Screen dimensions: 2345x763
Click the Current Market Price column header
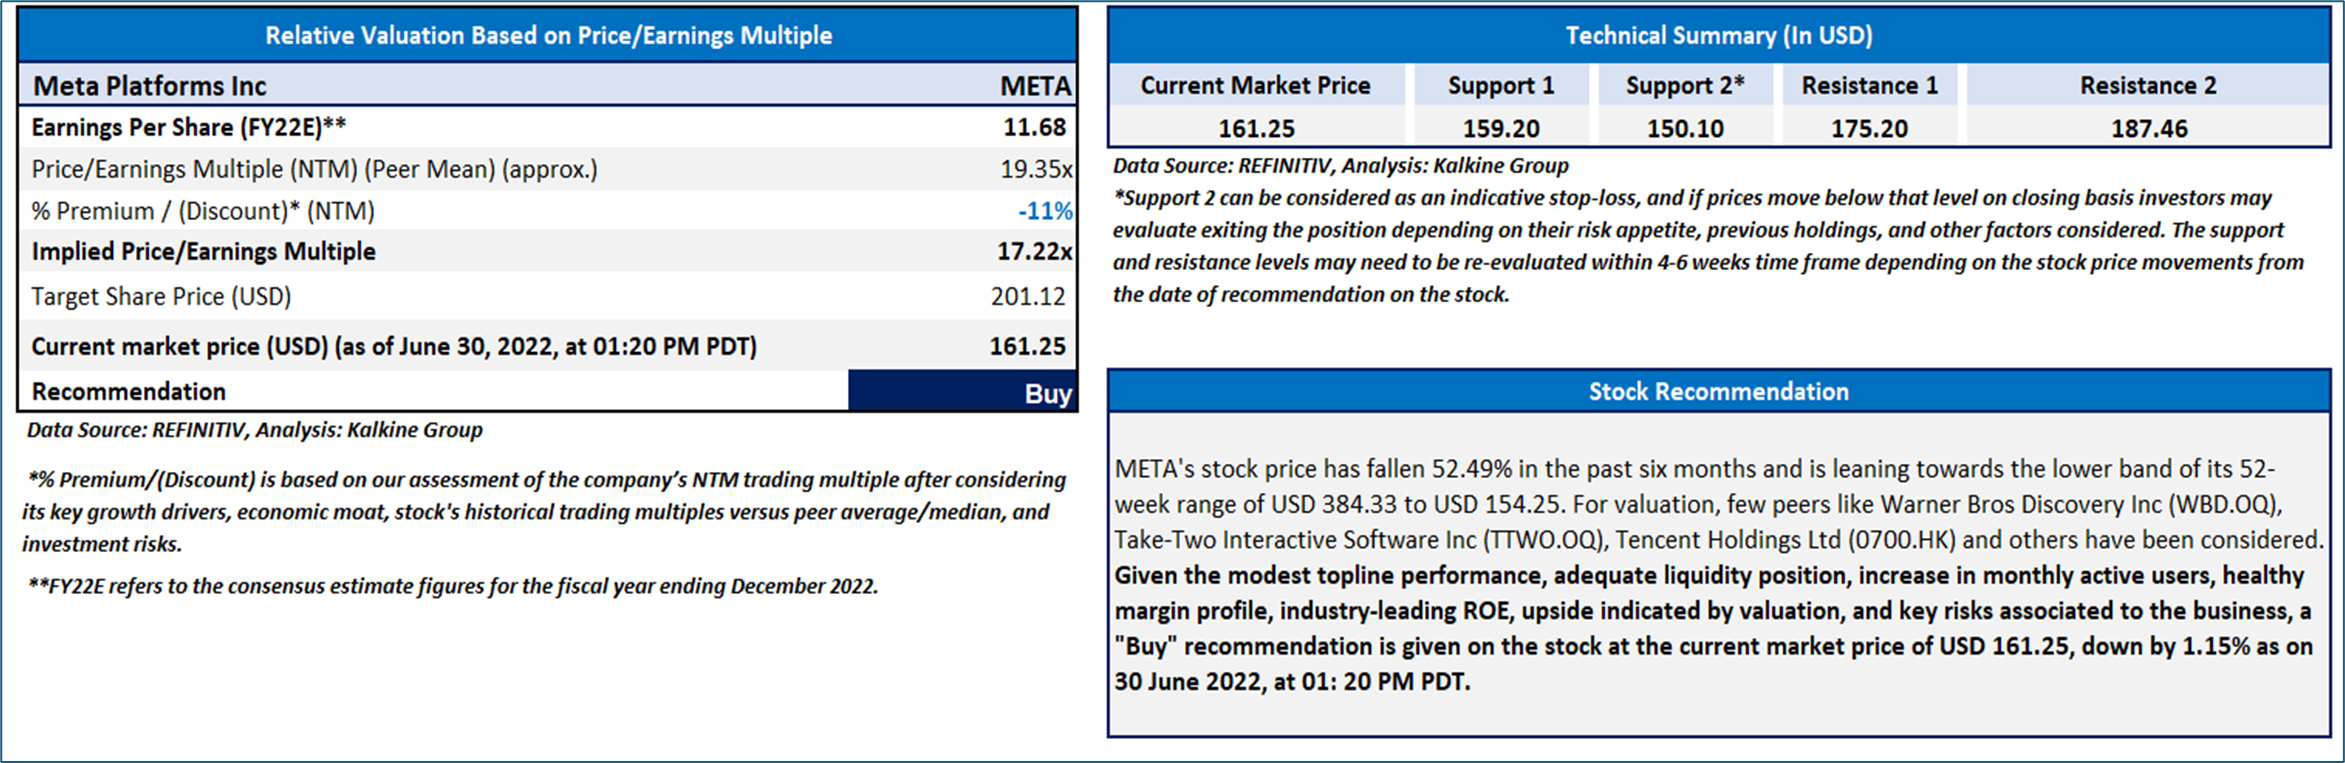(1255, 86)
